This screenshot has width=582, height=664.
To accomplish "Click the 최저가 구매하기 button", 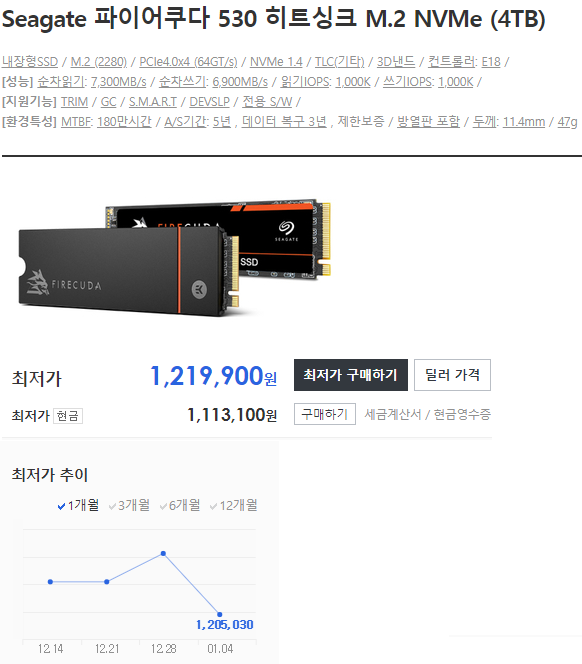I will tap(351, 375).
